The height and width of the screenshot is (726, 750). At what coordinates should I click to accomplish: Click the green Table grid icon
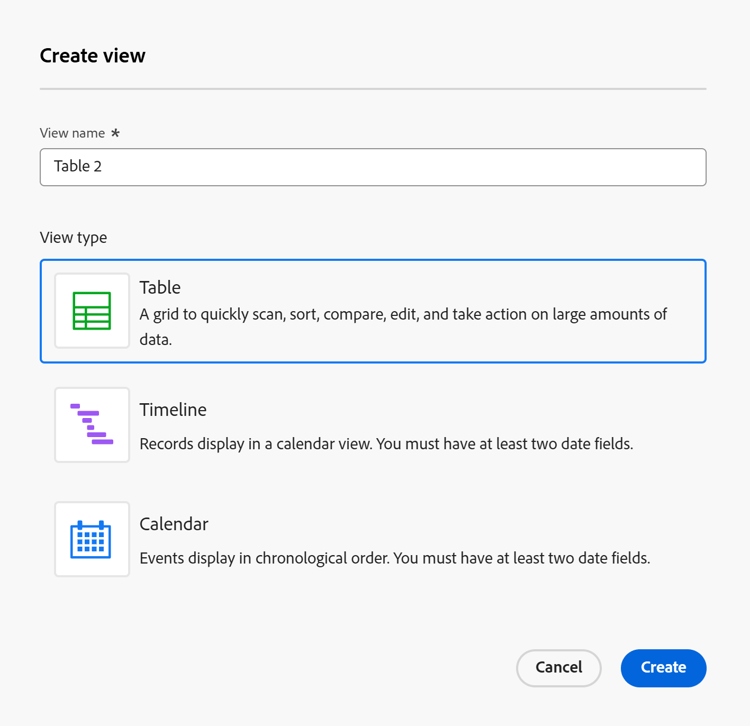coord(92,311)
